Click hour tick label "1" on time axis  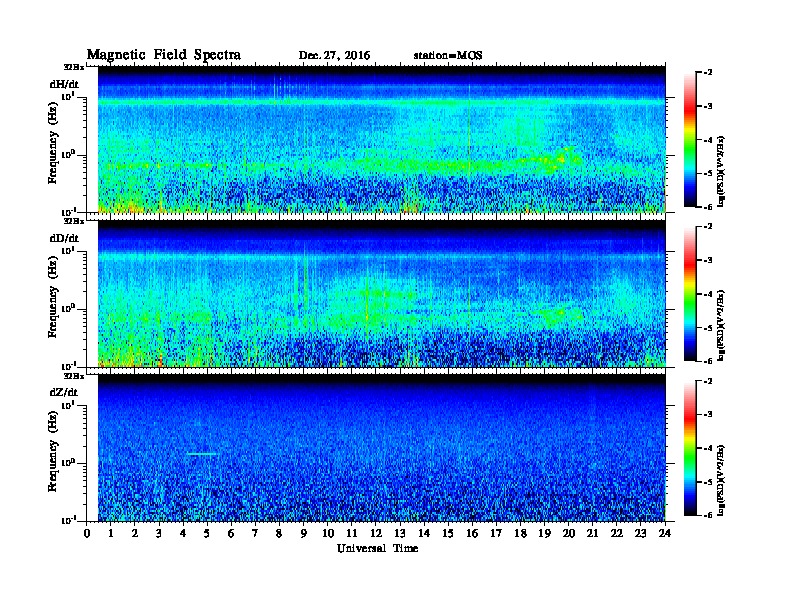tap(111, 533)
